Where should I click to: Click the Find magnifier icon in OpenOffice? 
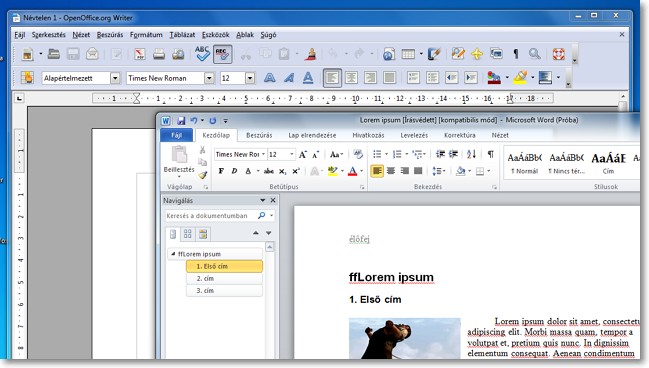[535, 54]
